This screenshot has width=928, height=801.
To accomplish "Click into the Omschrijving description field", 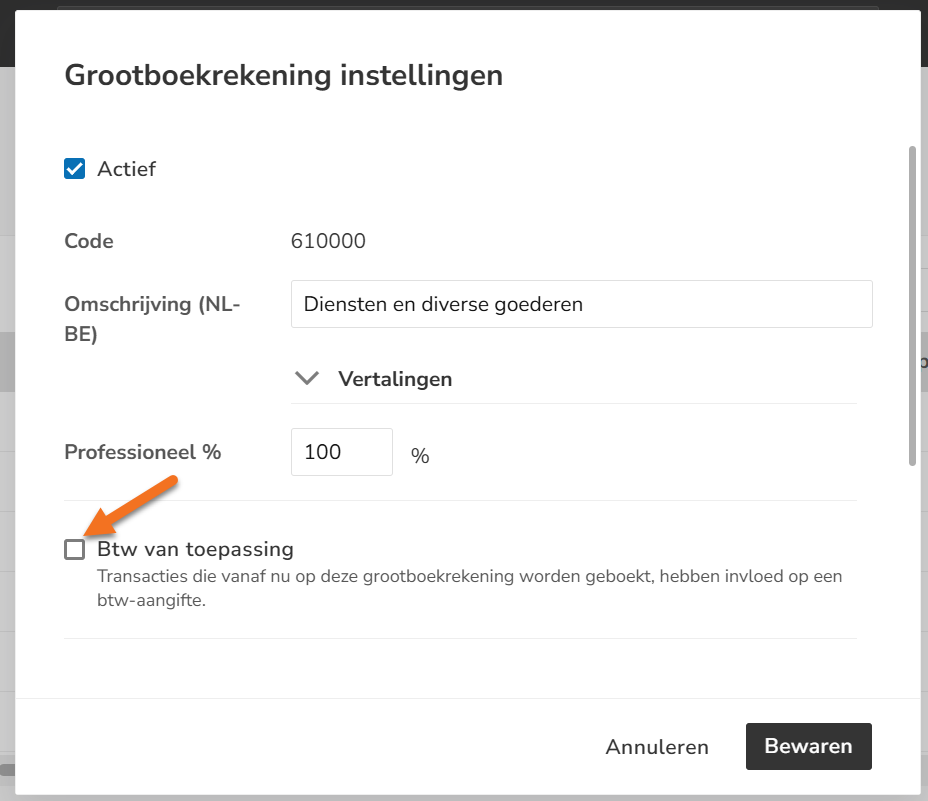I will [581, 304].
